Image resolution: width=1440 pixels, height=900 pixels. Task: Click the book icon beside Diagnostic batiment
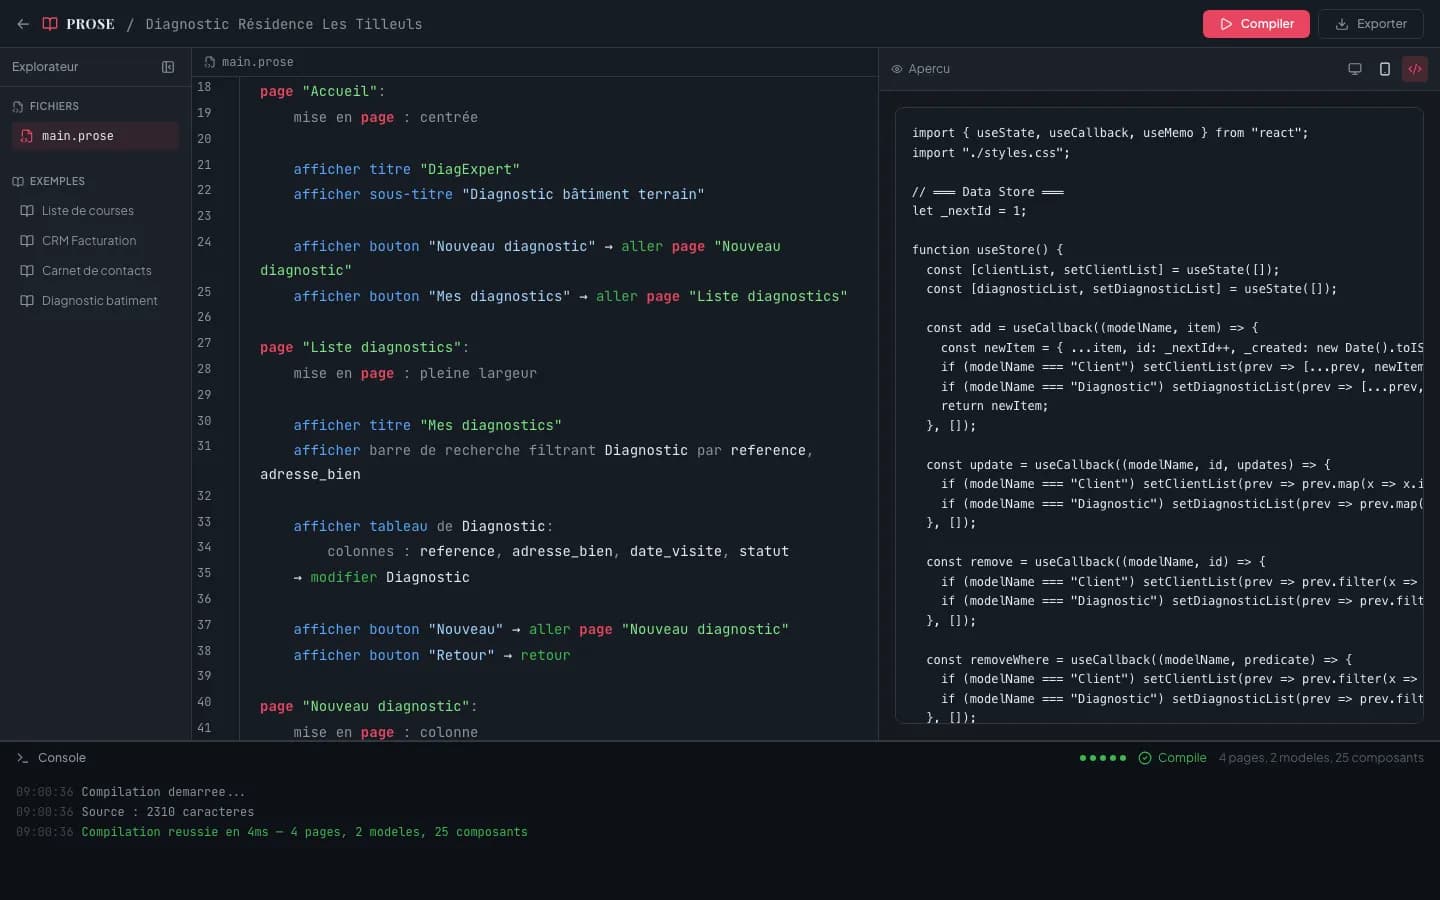27,301
